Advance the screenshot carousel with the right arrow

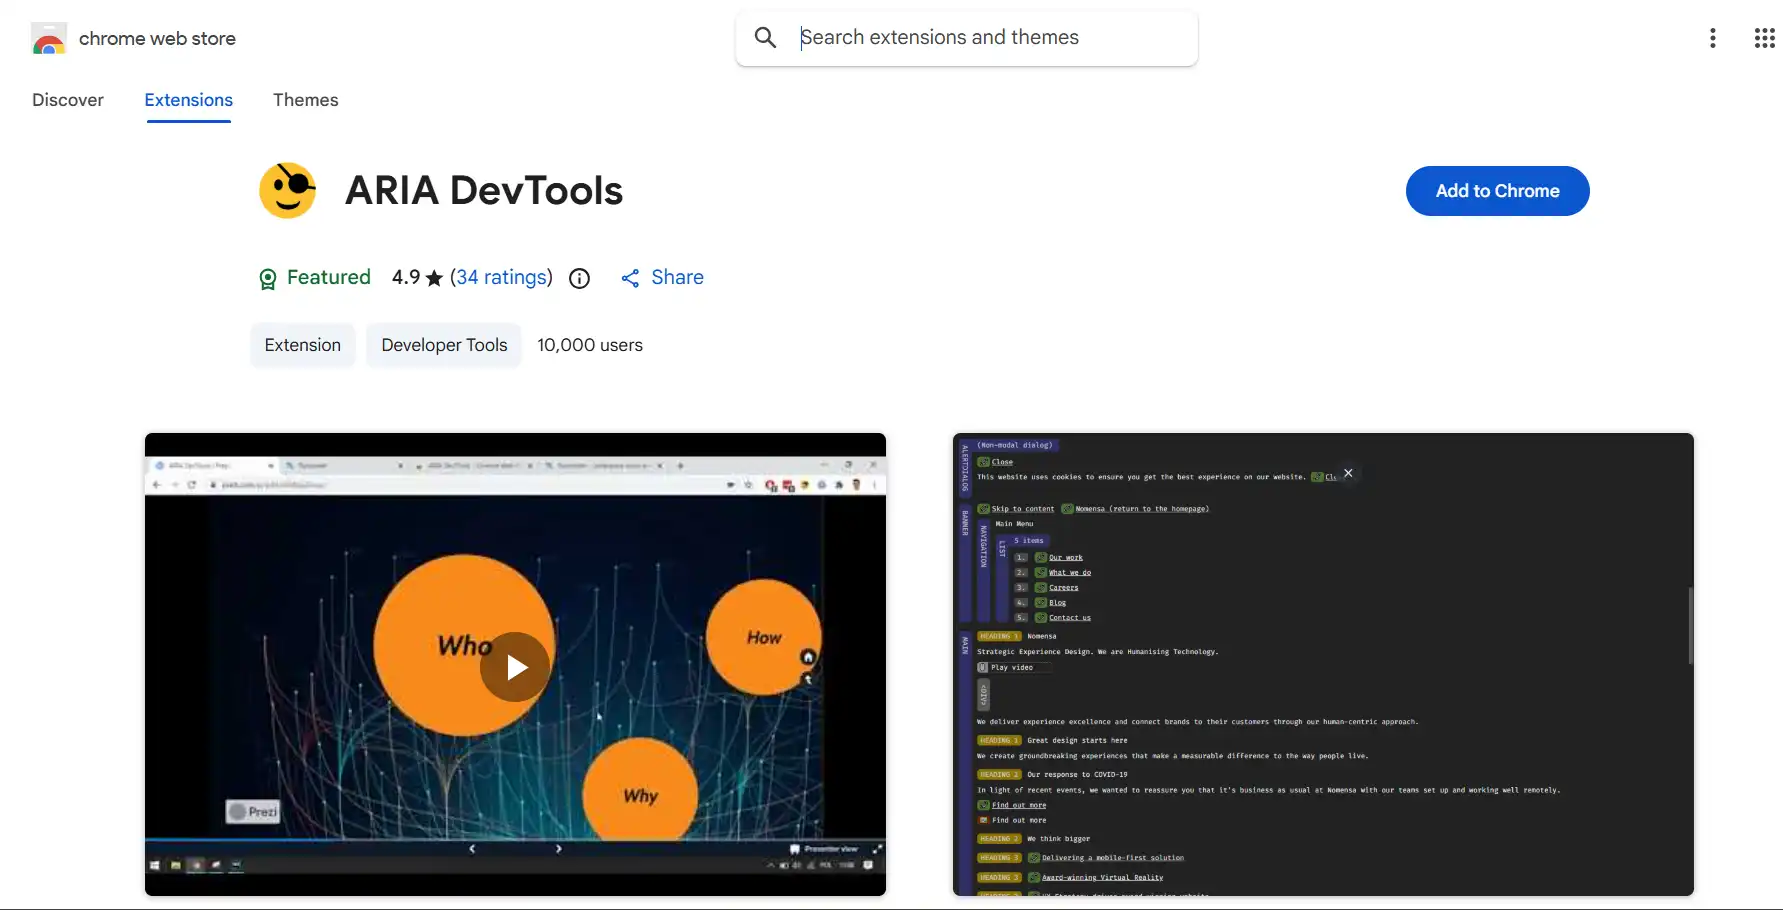(x=557, y=847)
